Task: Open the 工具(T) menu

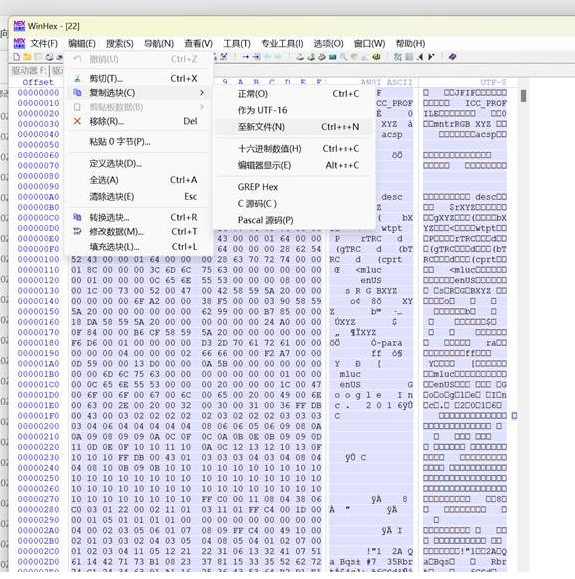Action: pos(237,44)
